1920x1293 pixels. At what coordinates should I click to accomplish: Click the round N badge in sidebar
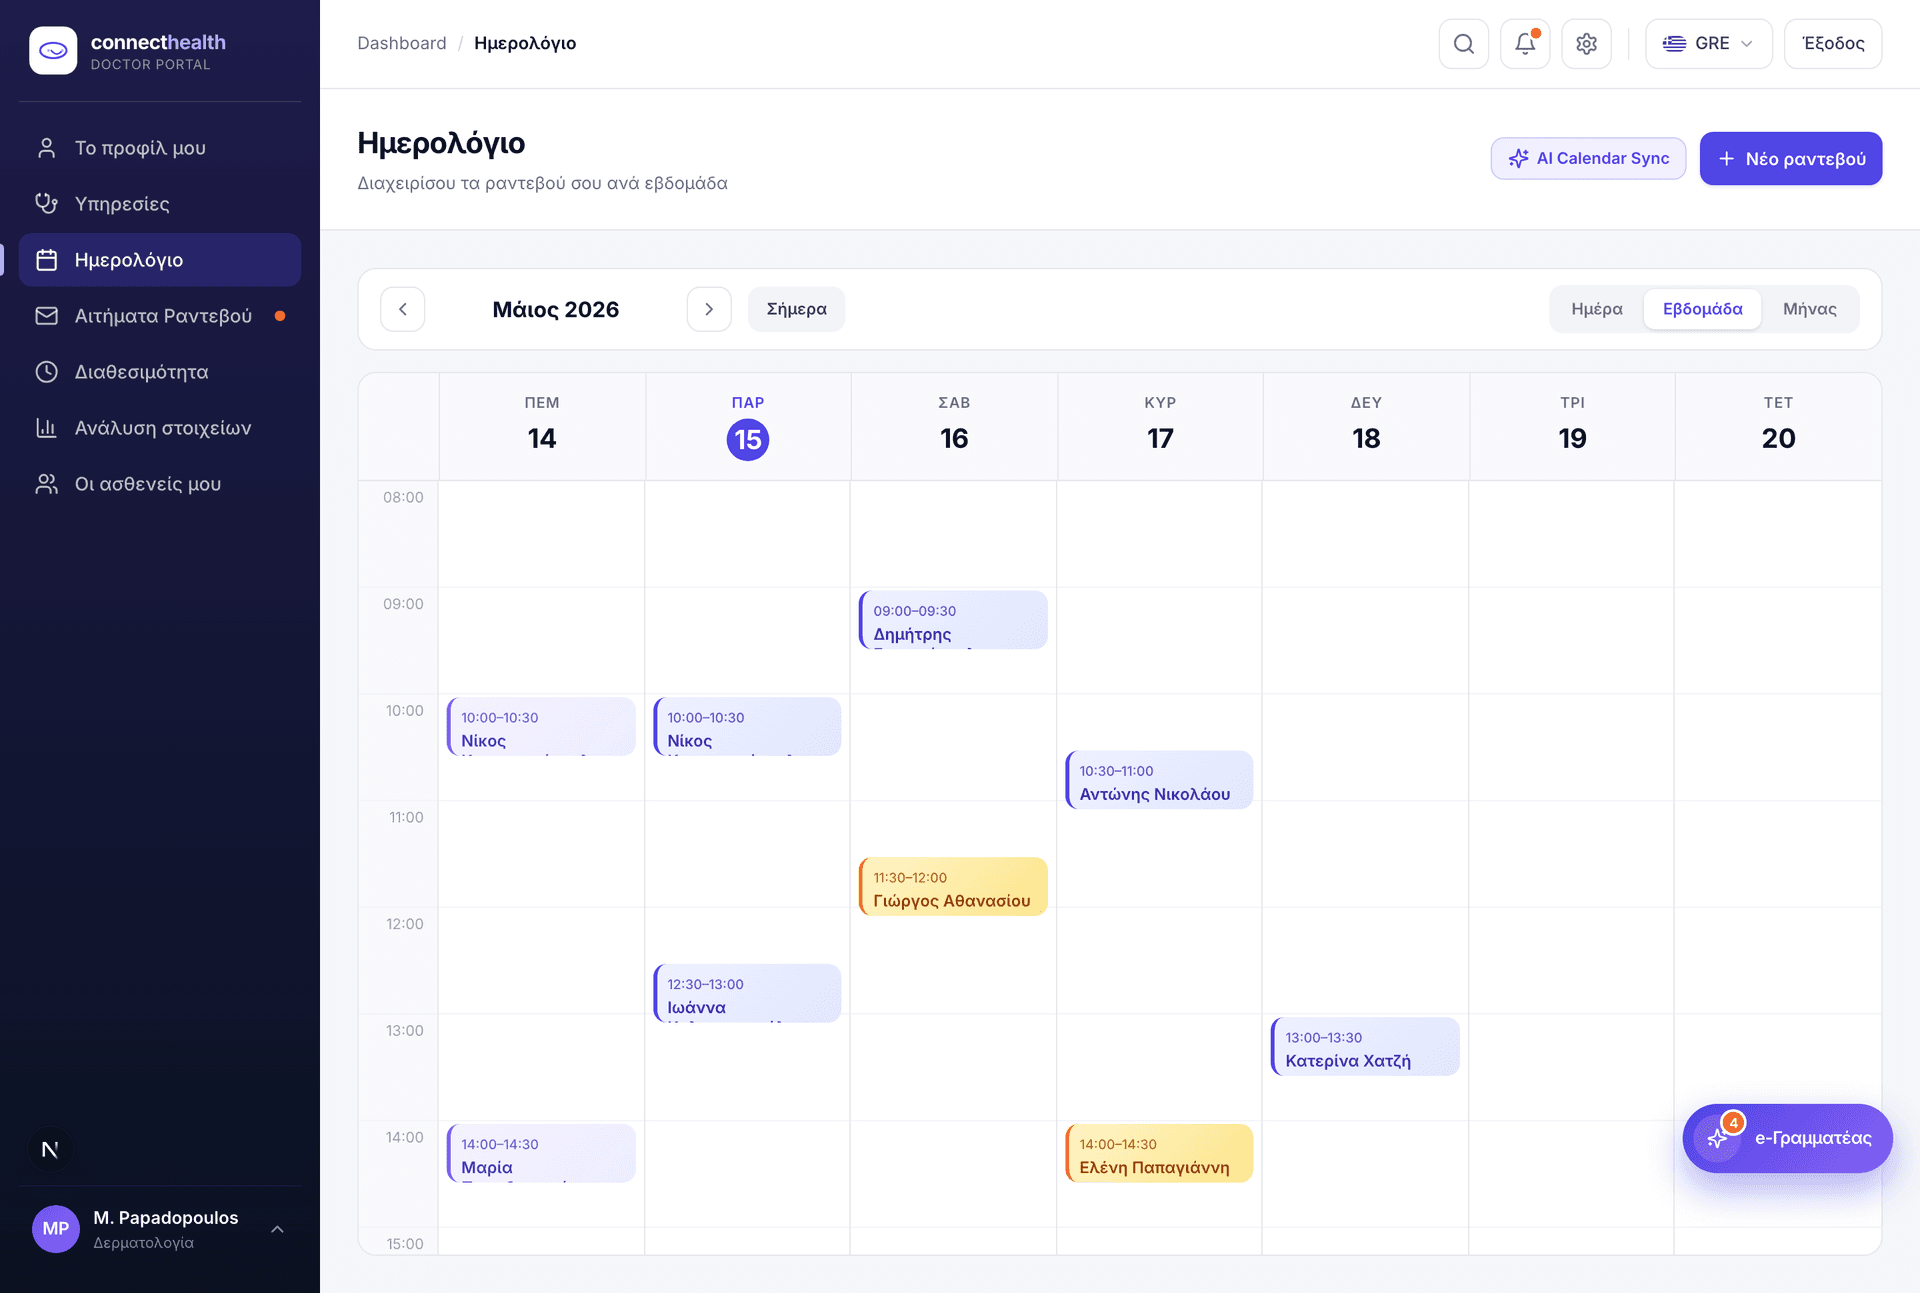coord(50,1149)
